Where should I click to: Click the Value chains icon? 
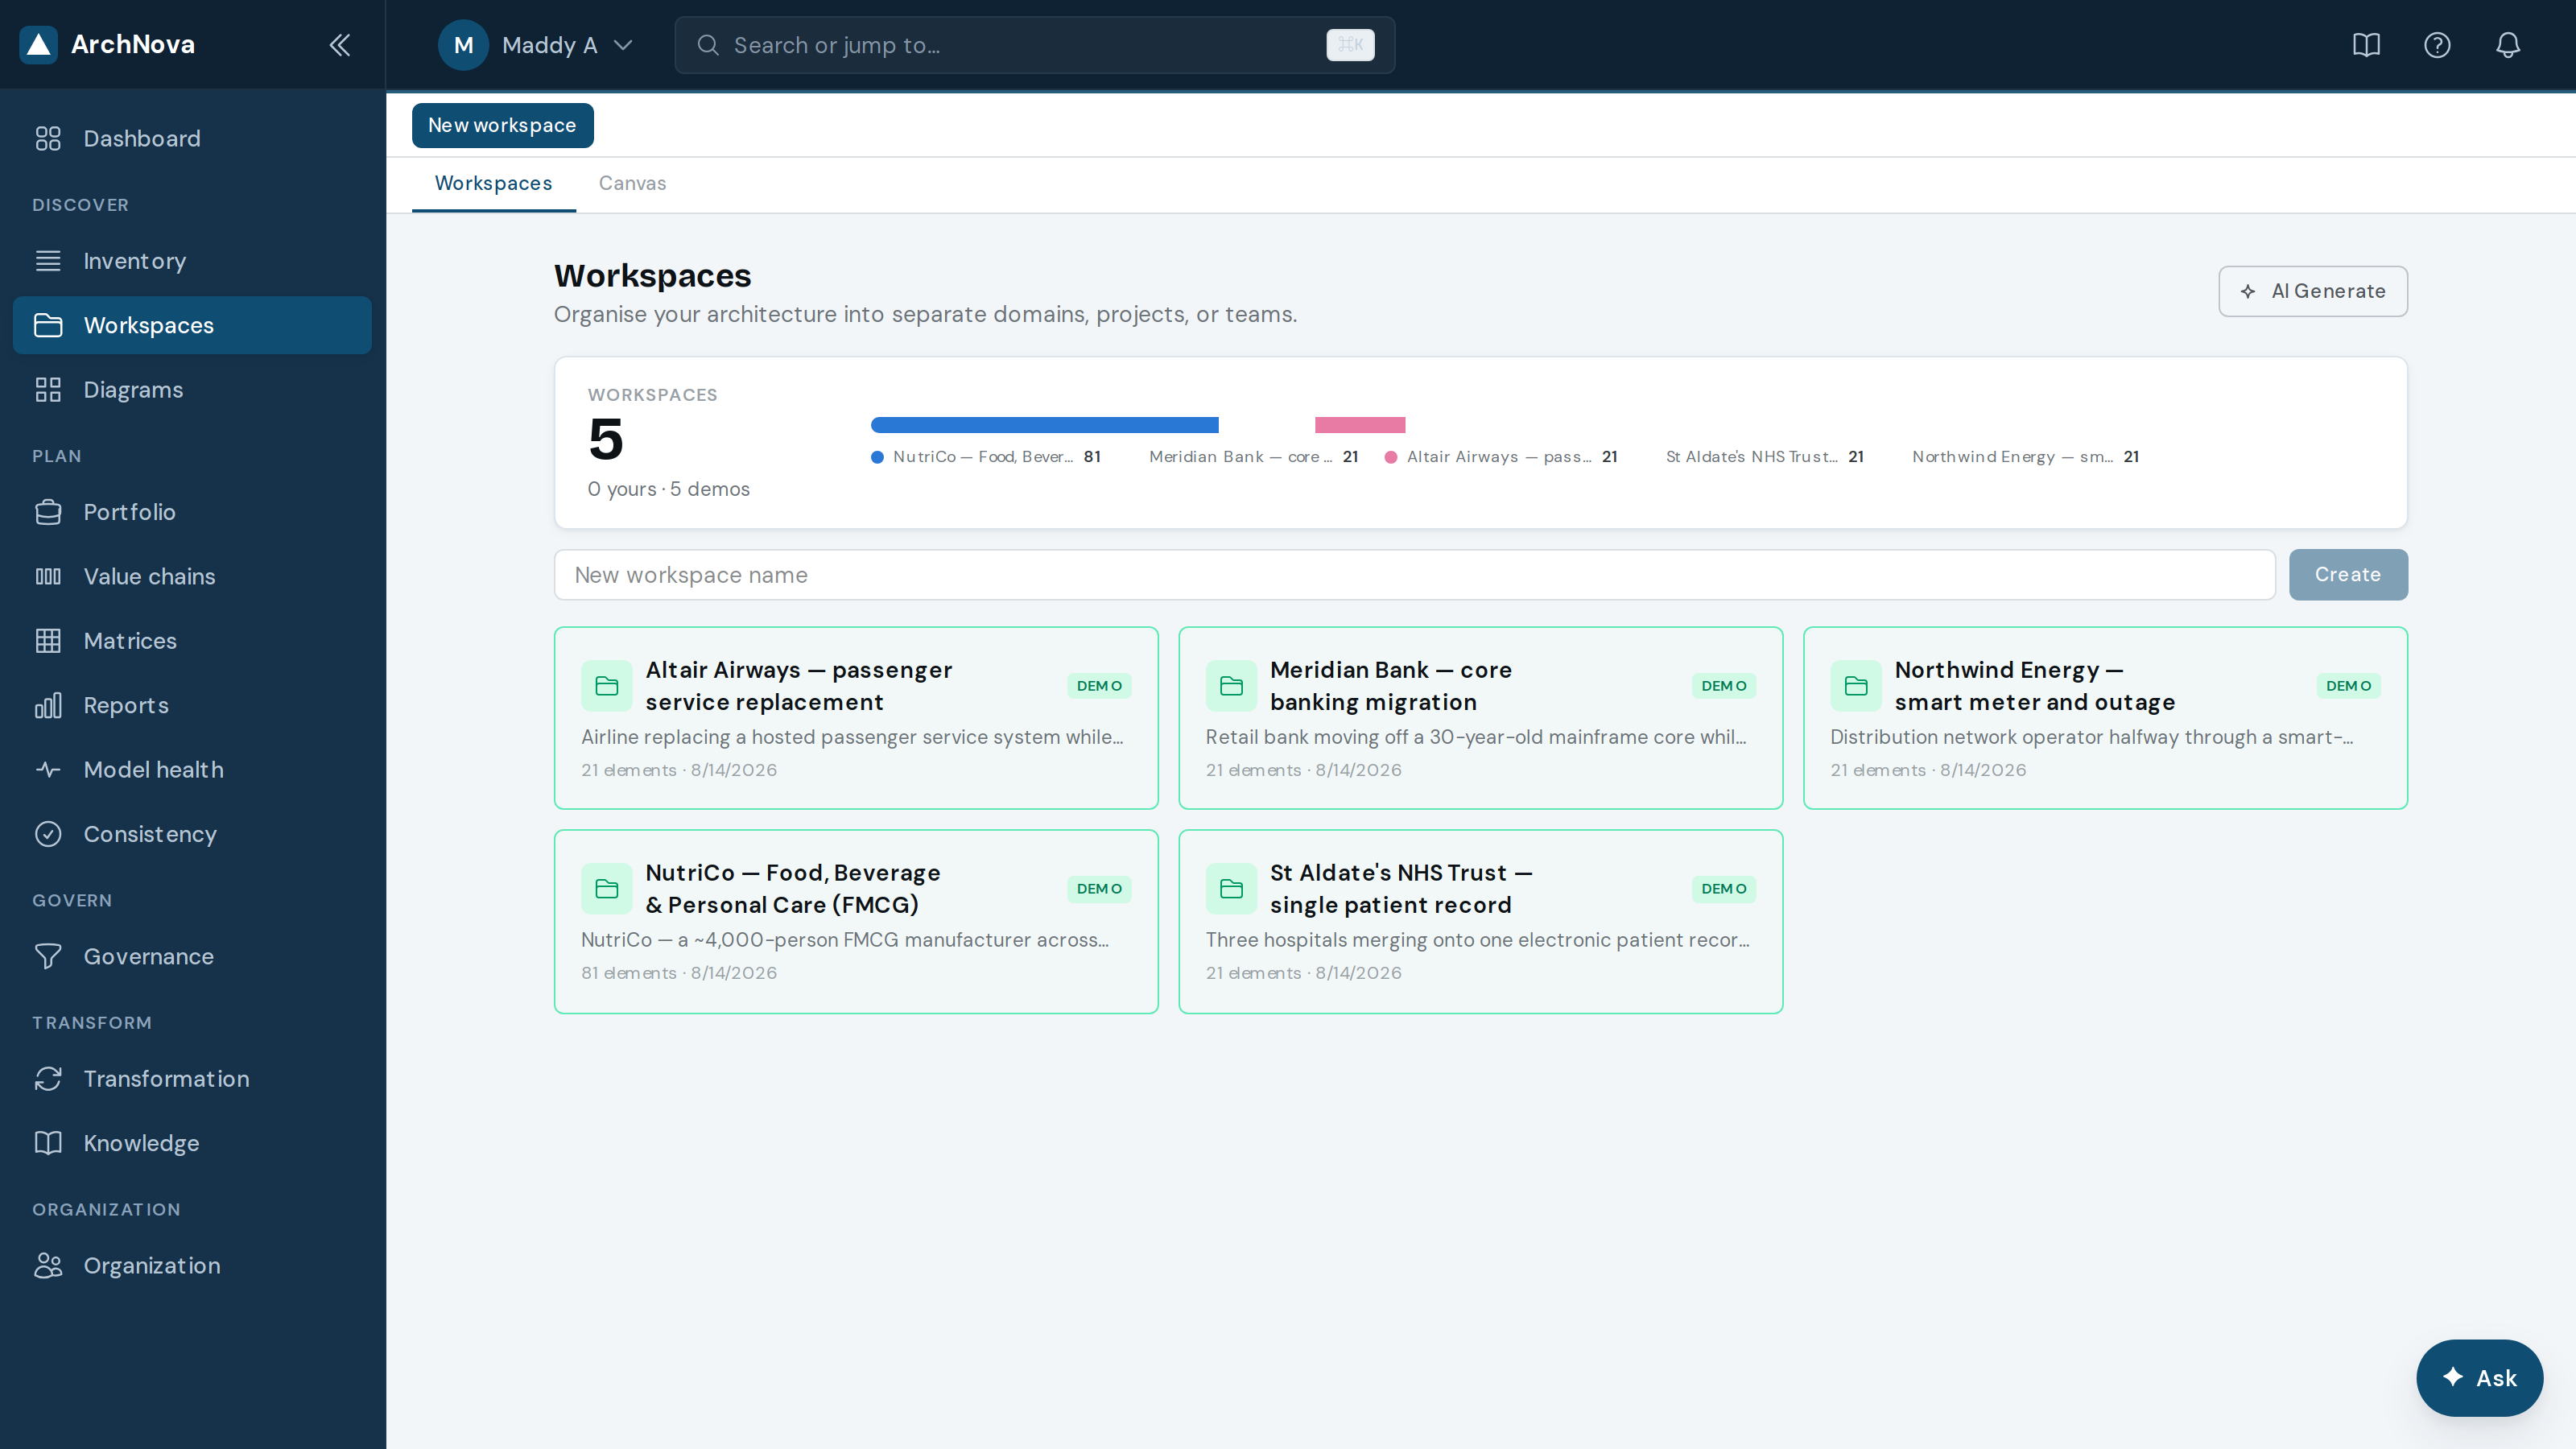pyautogui.click(x=48, y=576)
